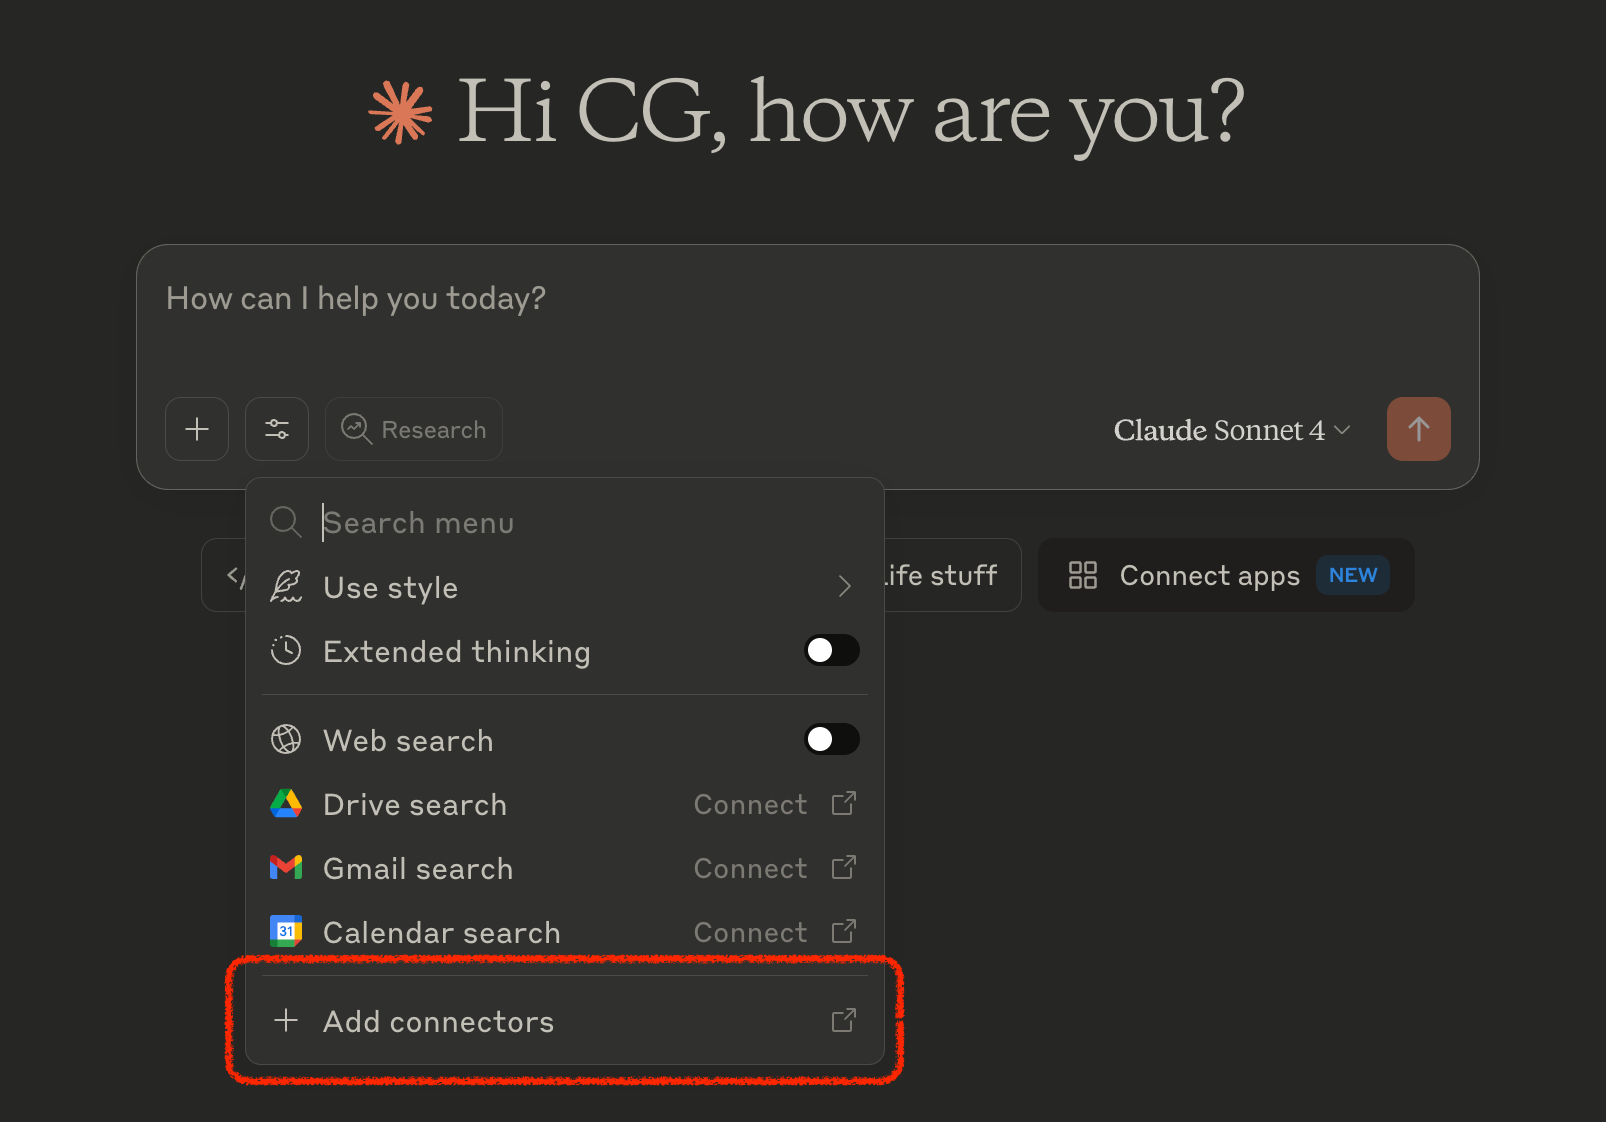Screen dimensions: 1606x1122
Task: Choose Add connectors from the menu
Action: 565,1021
